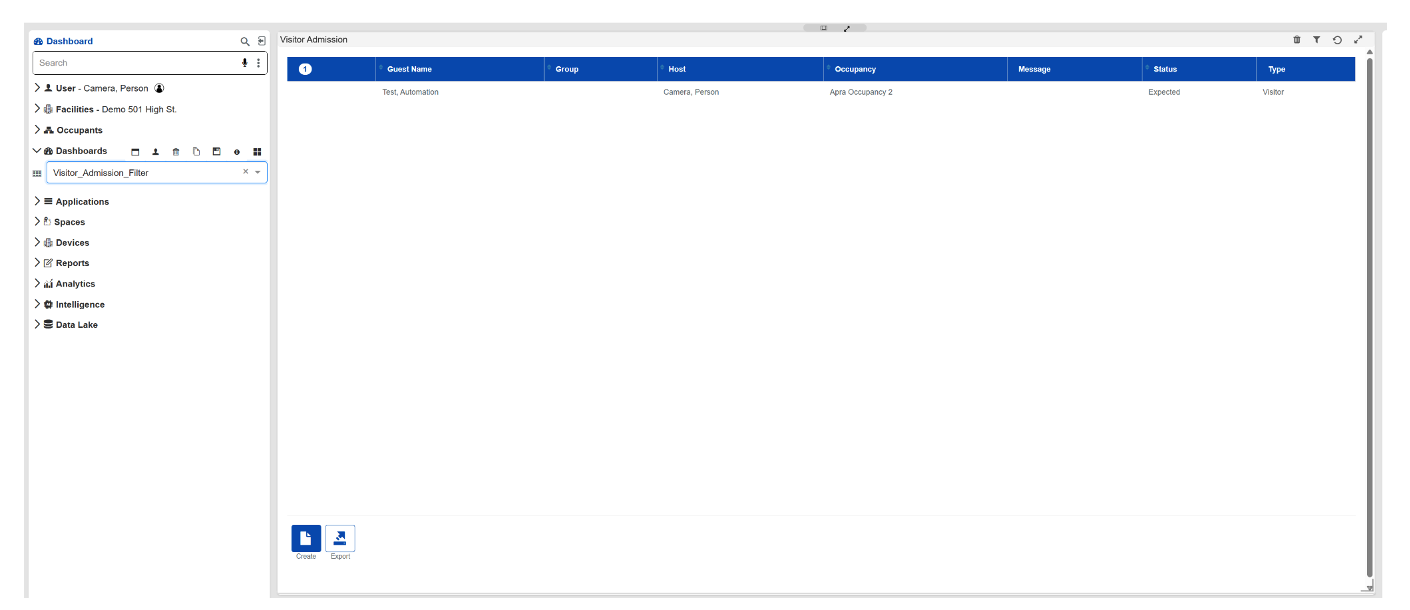Activate the microphone icon in the search bar

(x=243, y=62)
